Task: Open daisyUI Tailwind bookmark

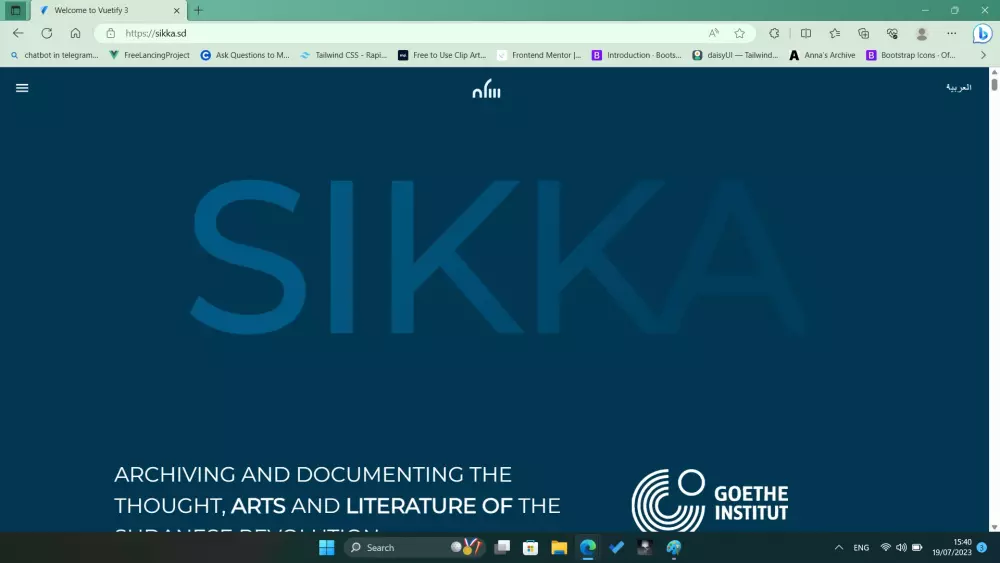Action: tap(735, 55)
